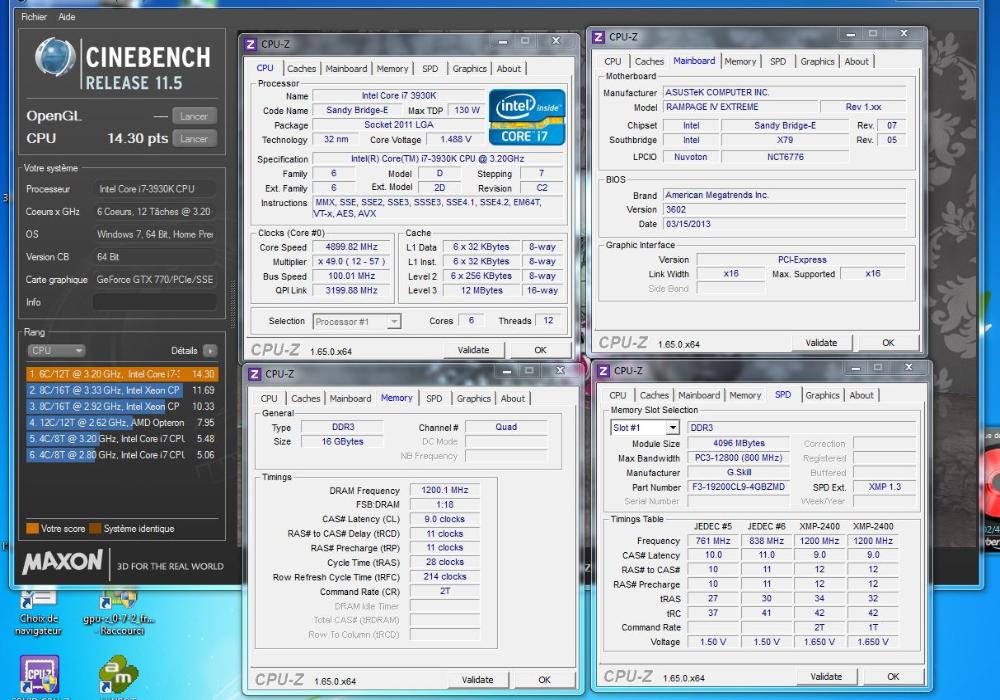Image resolution: width=1000 pixels, height=700 pixels.
Task: Open the green am desktop shortcut icon
Action: pos(119,674)
